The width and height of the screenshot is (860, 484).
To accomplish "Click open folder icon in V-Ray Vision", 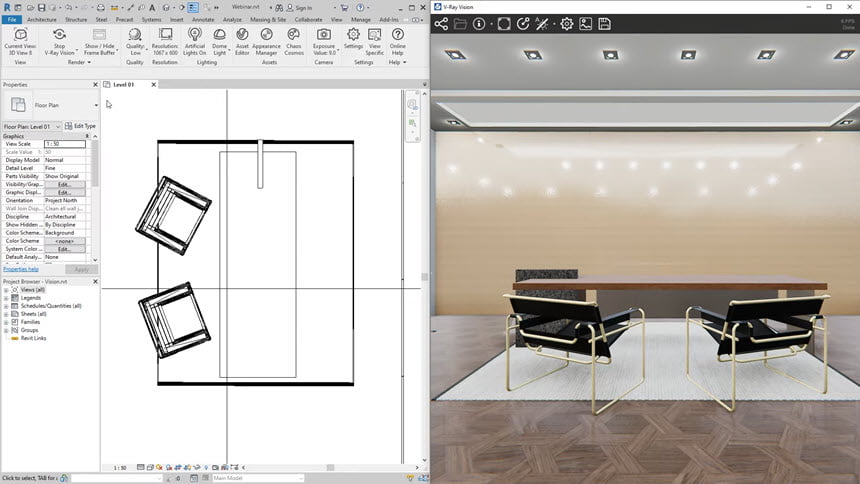I will pyautogui.click(x=460, y=24).
